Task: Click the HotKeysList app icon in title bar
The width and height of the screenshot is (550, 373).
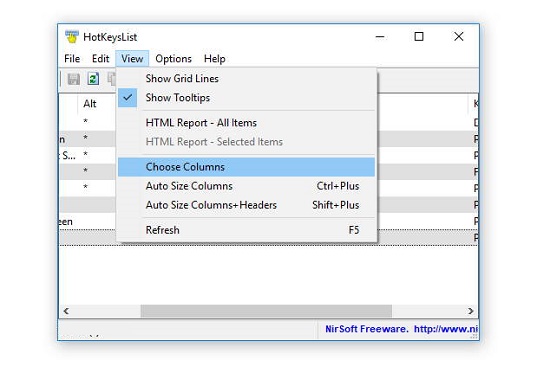Action: click(x=72, y=37)
